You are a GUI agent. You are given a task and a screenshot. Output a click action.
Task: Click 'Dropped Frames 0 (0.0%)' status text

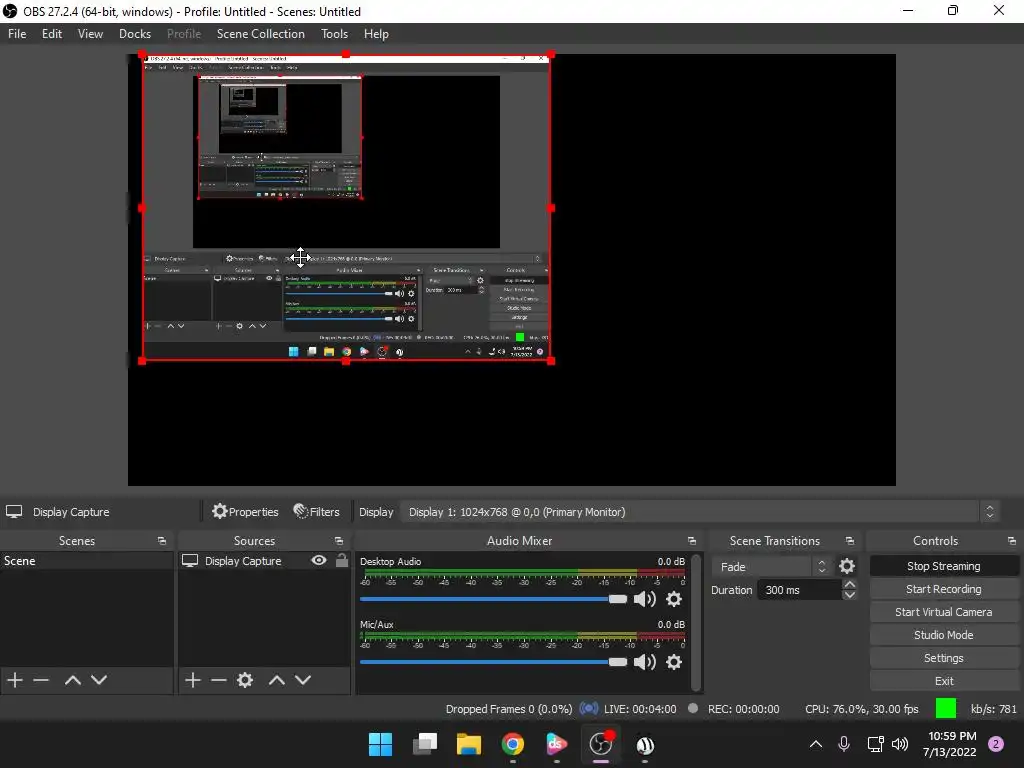509,709
